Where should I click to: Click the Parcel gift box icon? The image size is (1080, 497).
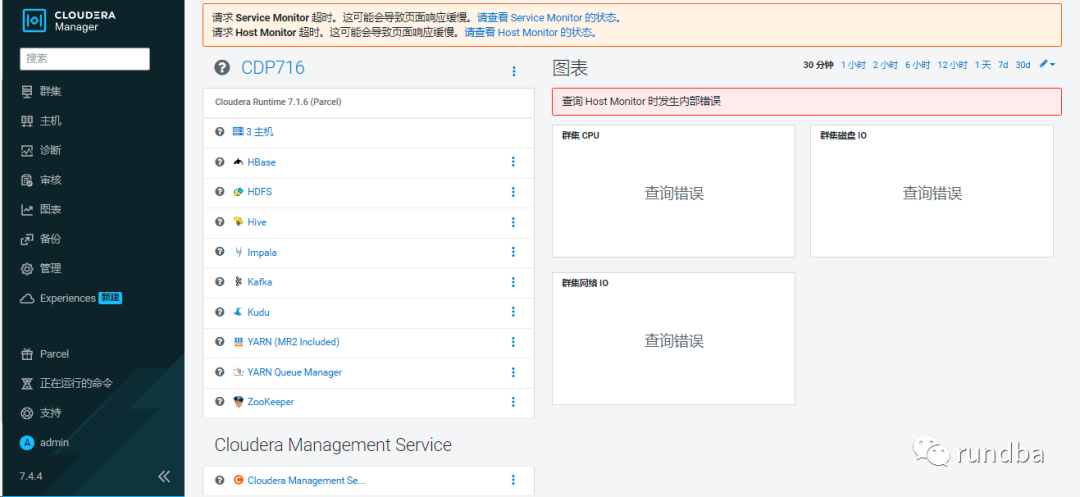pos(28,354)
